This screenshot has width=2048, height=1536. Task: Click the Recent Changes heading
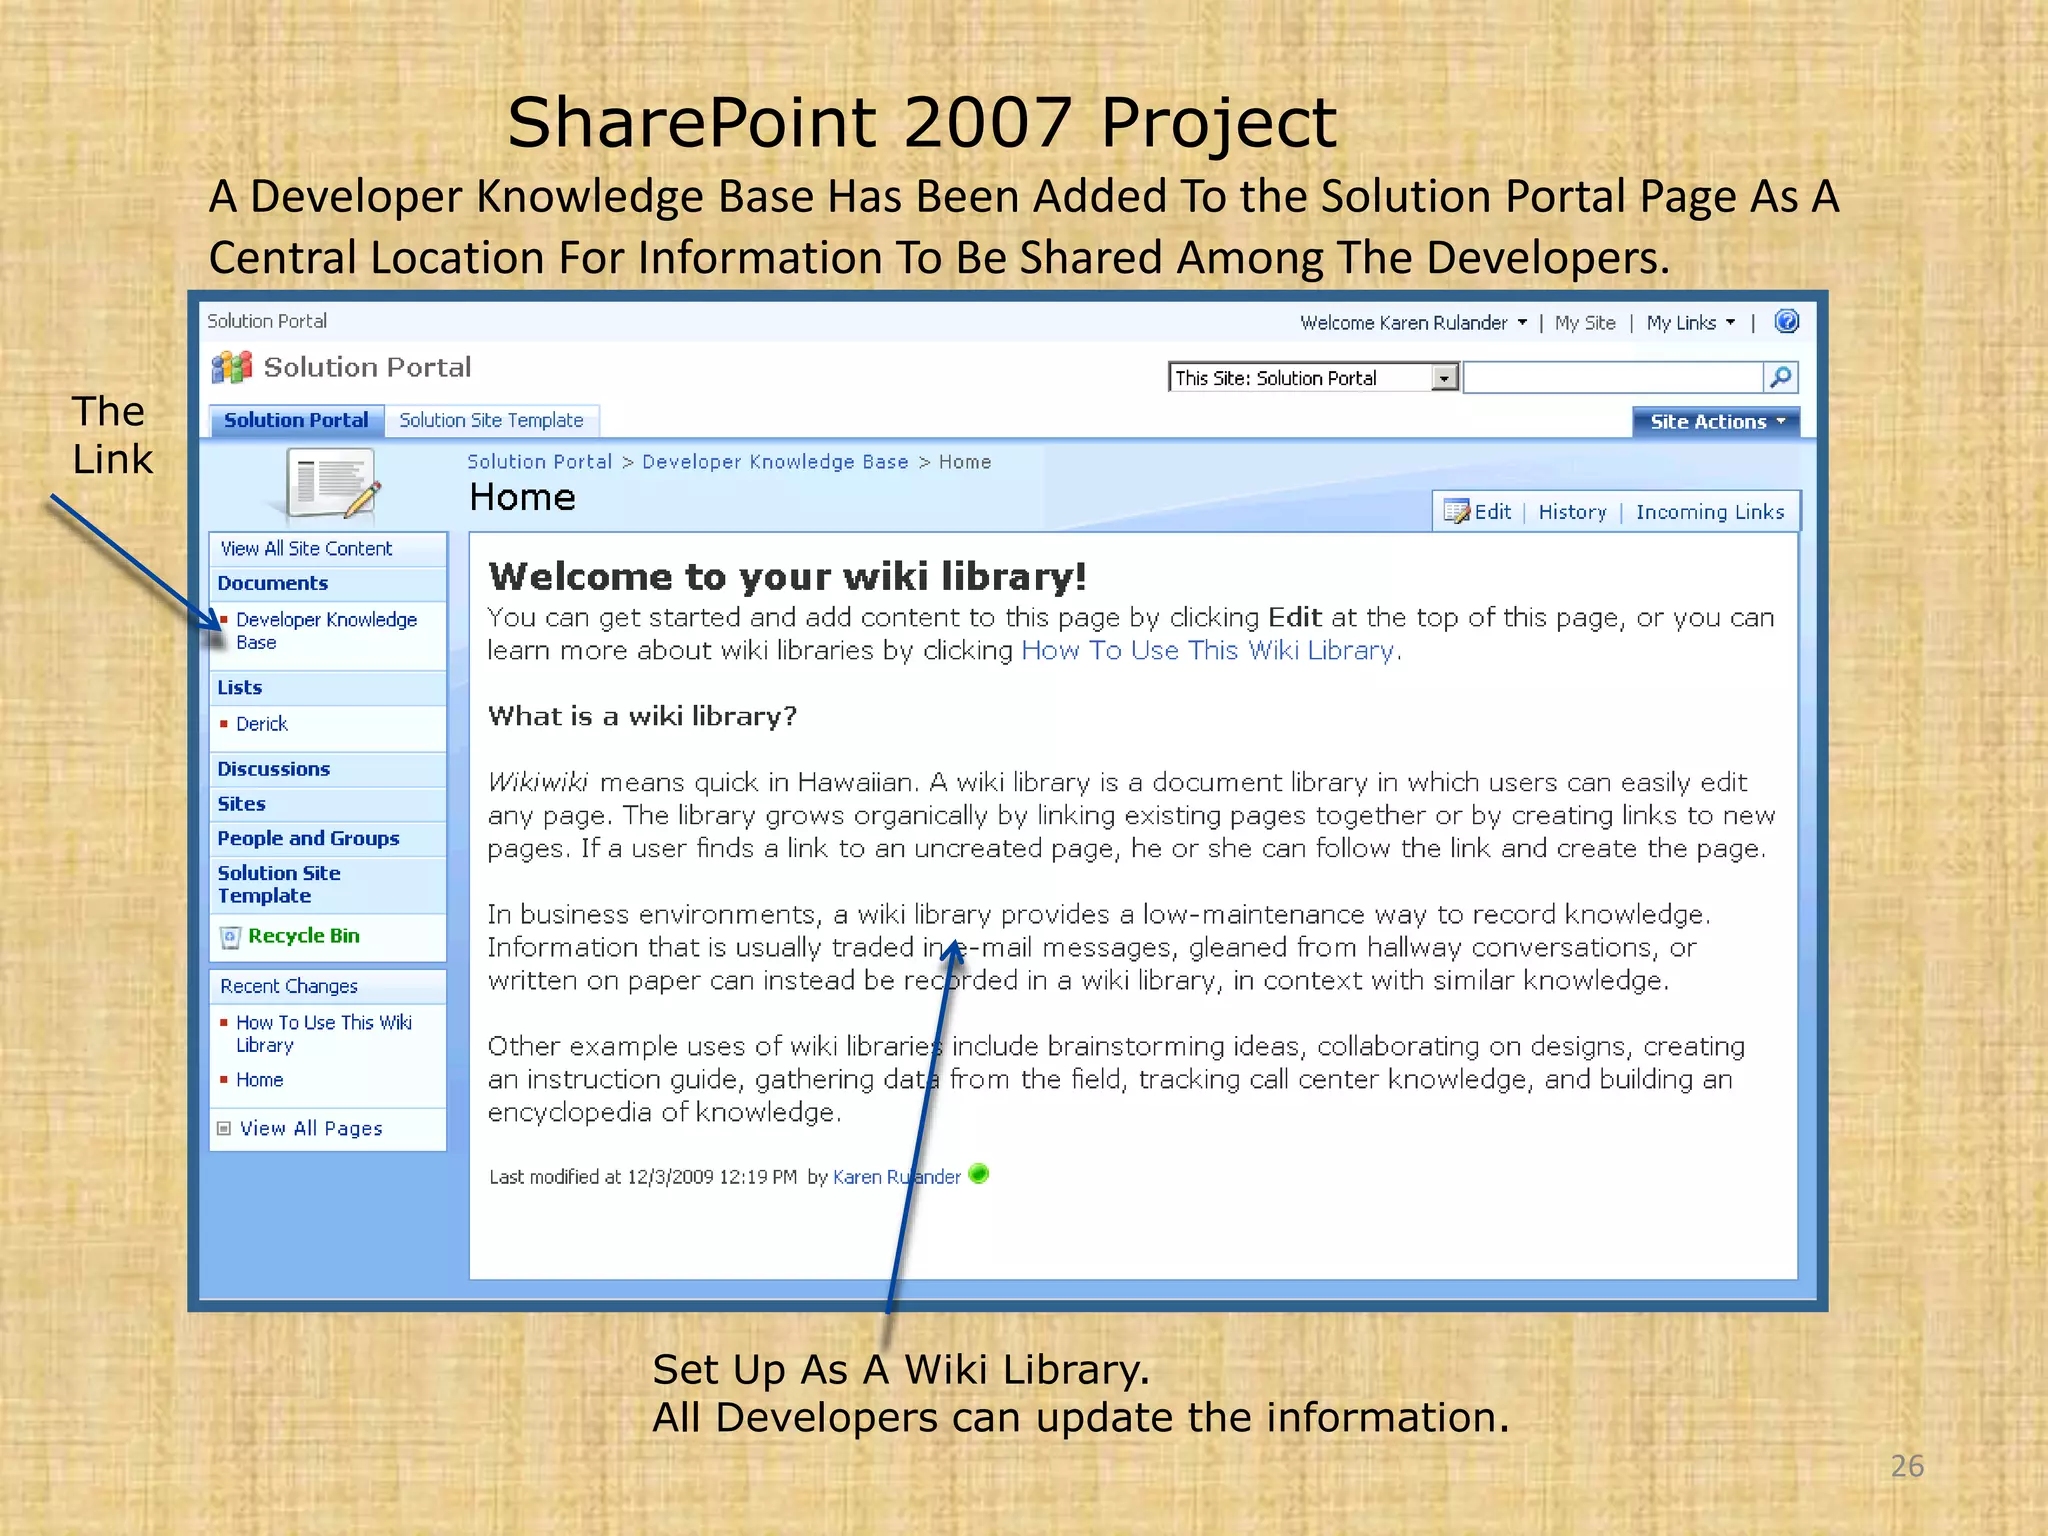click(x=289, y=986)
